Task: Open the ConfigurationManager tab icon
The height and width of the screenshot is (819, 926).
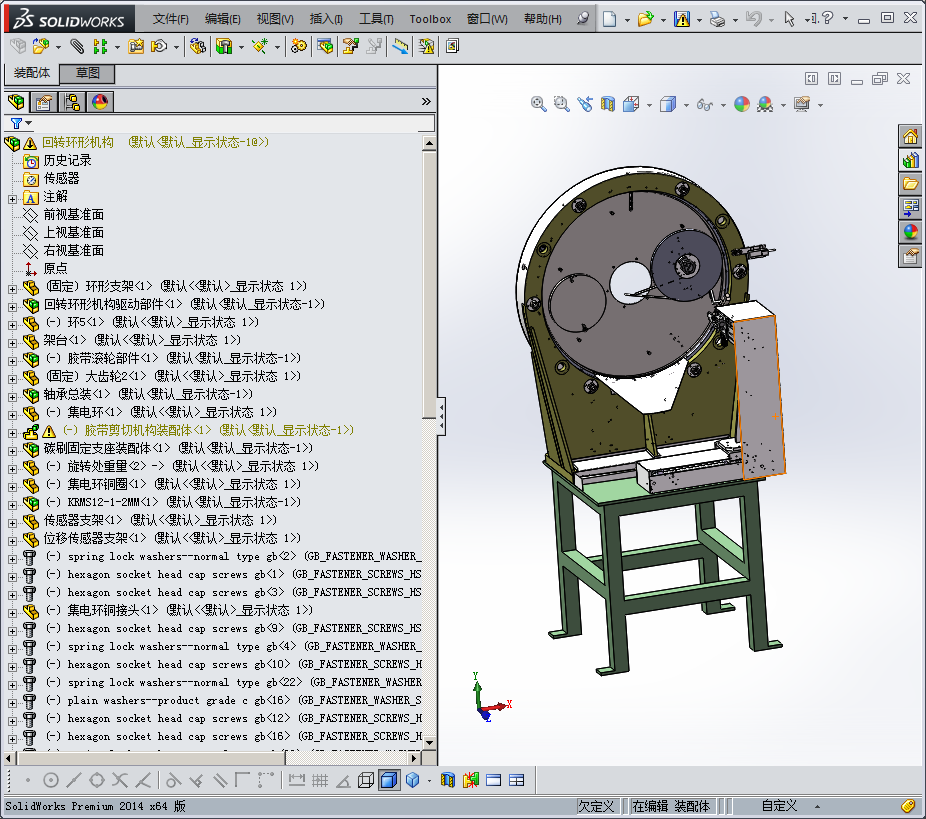Action: [72, 102]
